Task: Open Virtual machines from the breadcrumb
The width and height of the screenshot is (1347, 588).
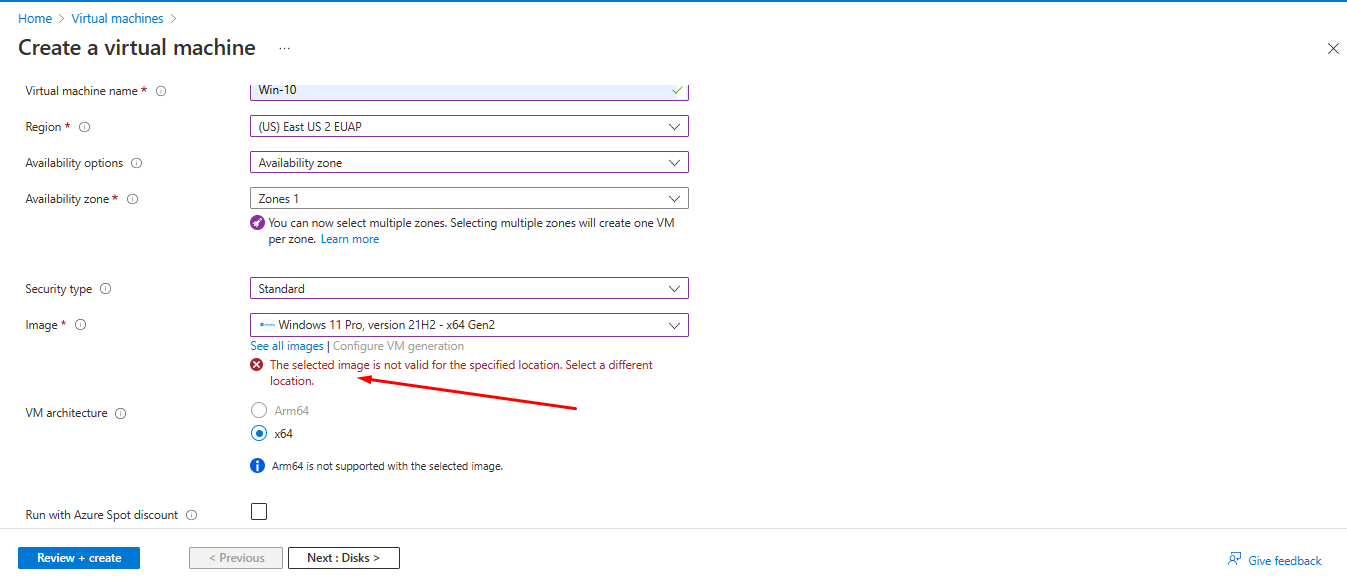Action: [x=117, y=17]
